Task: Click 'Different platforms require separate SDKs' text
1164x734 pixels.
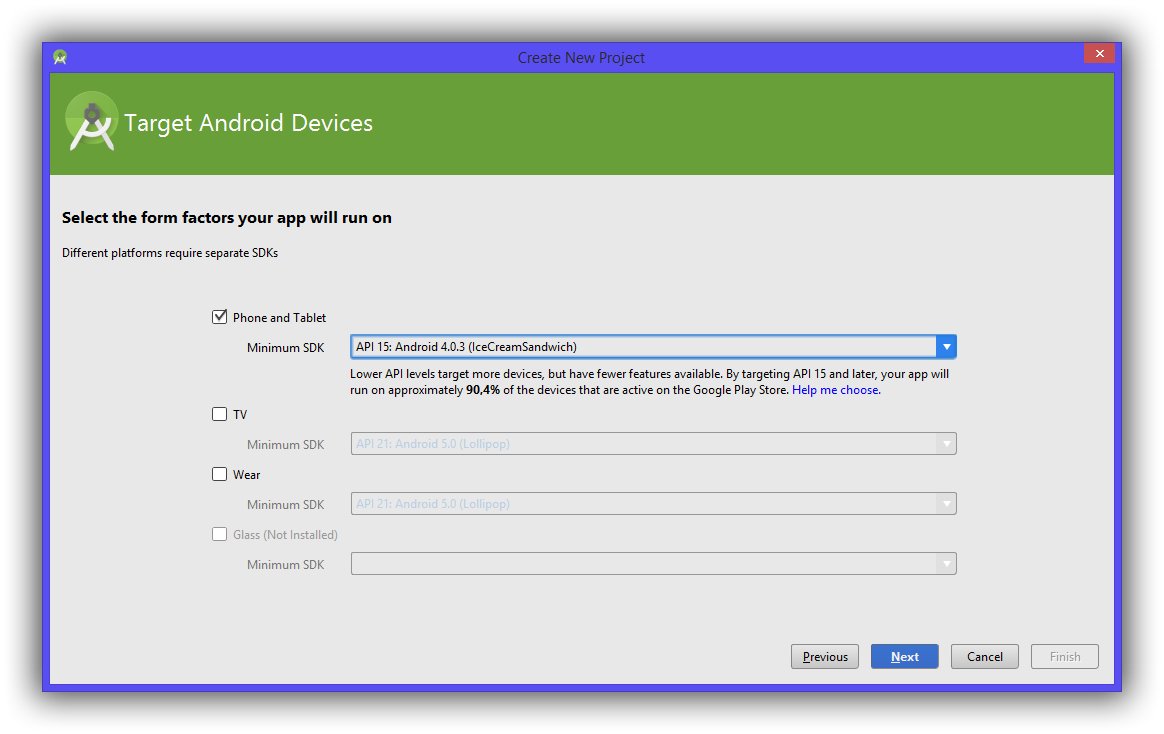Action: (170, 253)
